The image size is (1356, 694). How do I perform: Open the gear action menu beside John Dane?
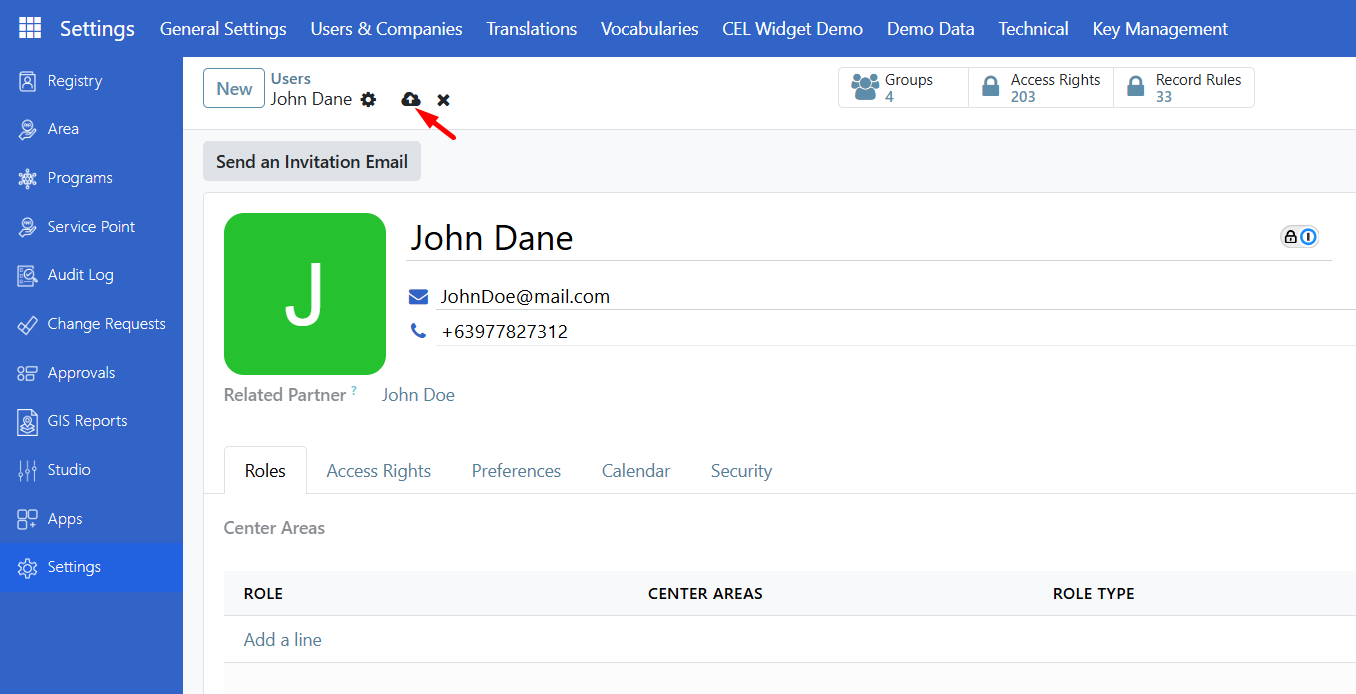click(368, 100)
